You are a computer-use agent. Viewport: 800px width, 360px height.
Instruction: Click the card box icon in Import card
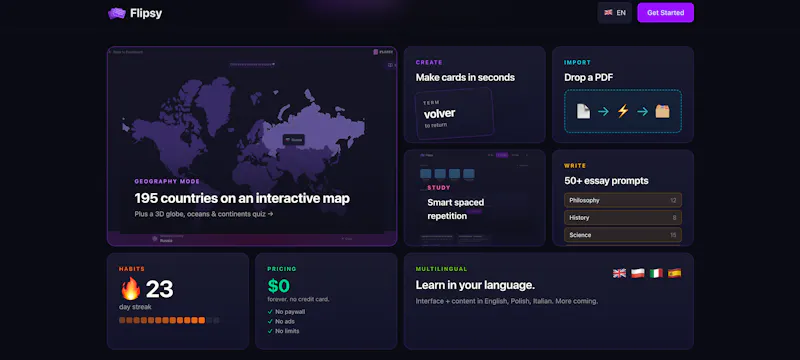662,111
